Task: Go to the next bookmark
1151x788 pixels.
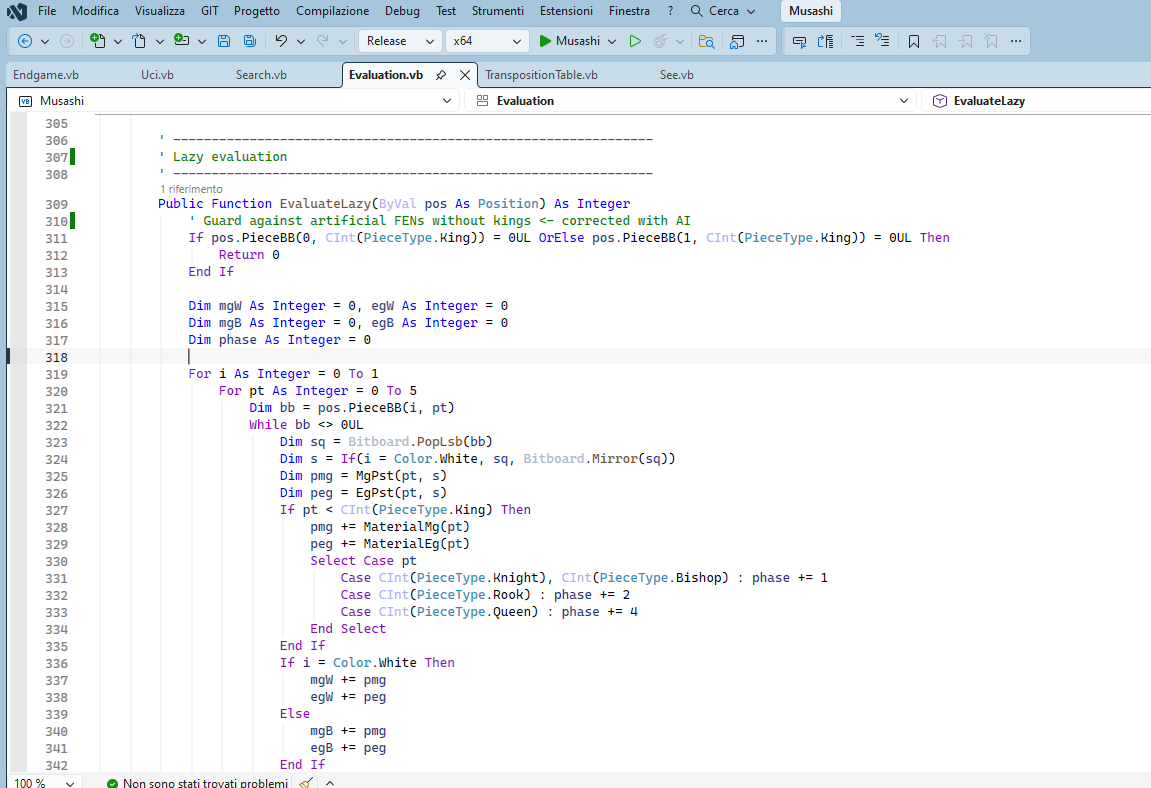Action: tap(966, 41)
